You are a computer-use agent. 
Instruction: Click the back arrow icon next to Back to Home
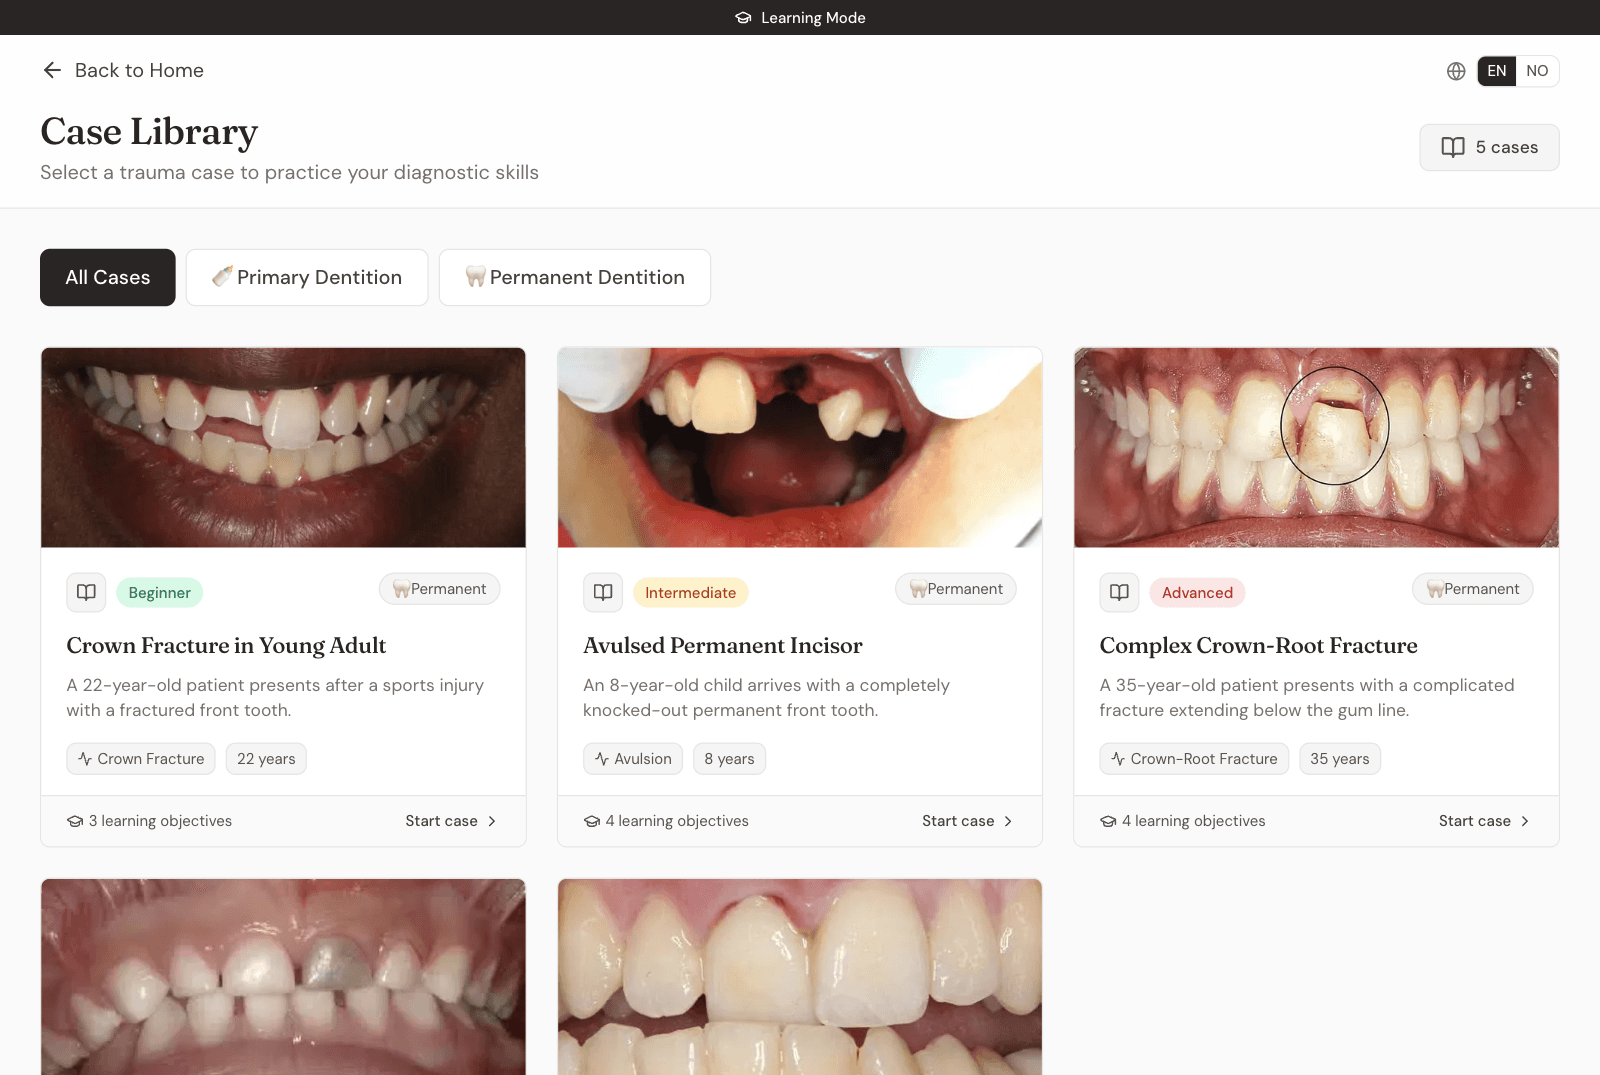point(52,70)
